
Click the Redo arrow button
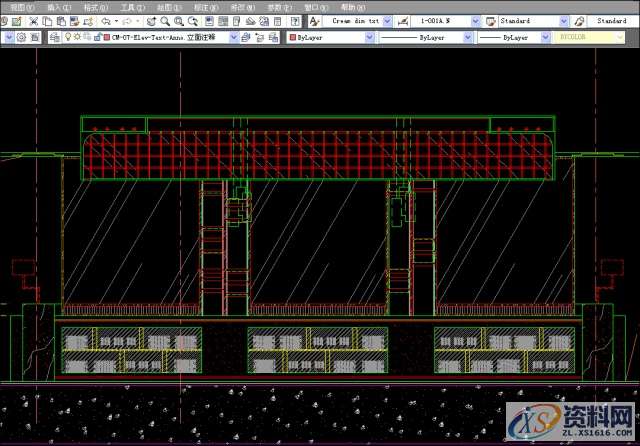(127, 21)
